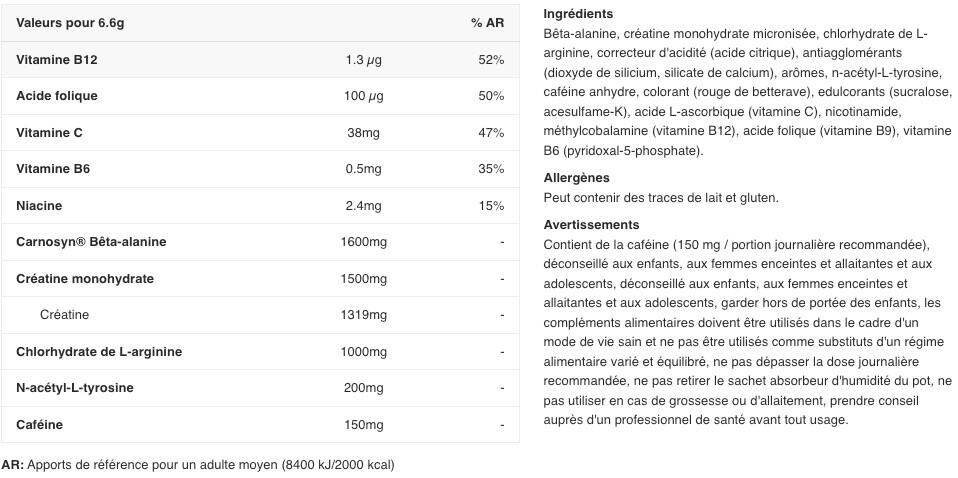Click the Valeurs pour 6.6g header
The width and height of the screenshot is (958, 478).
(x=56, y=23)
